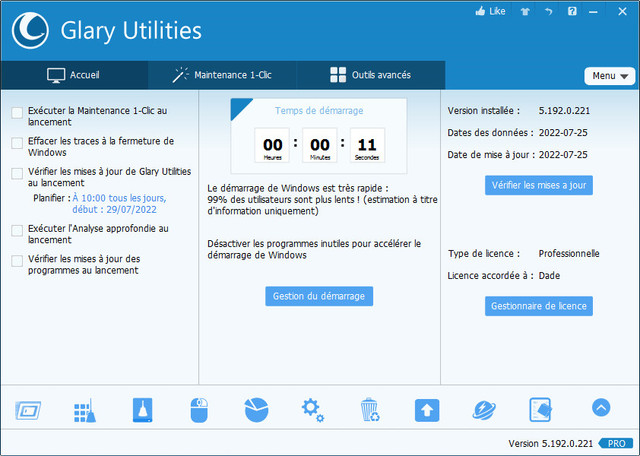
Task: Open the browser assistant planet icon
Action: point(484,410)
